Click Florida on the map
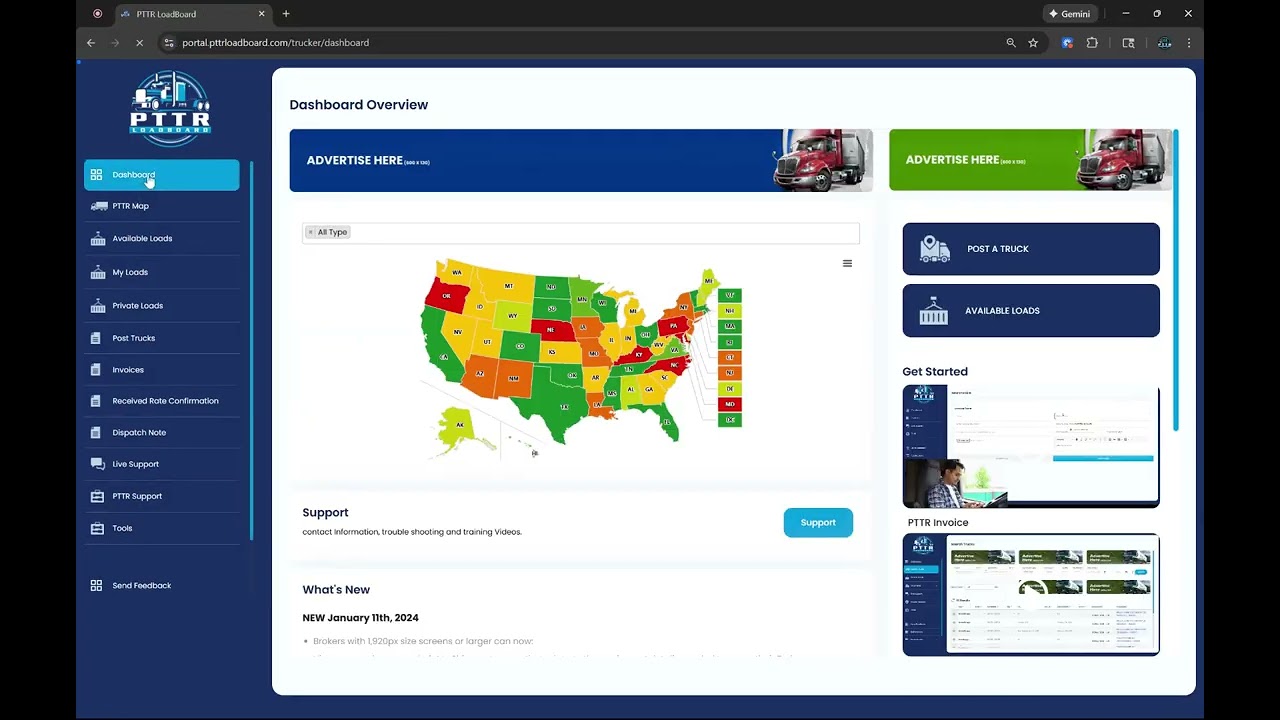 (663, 423)
